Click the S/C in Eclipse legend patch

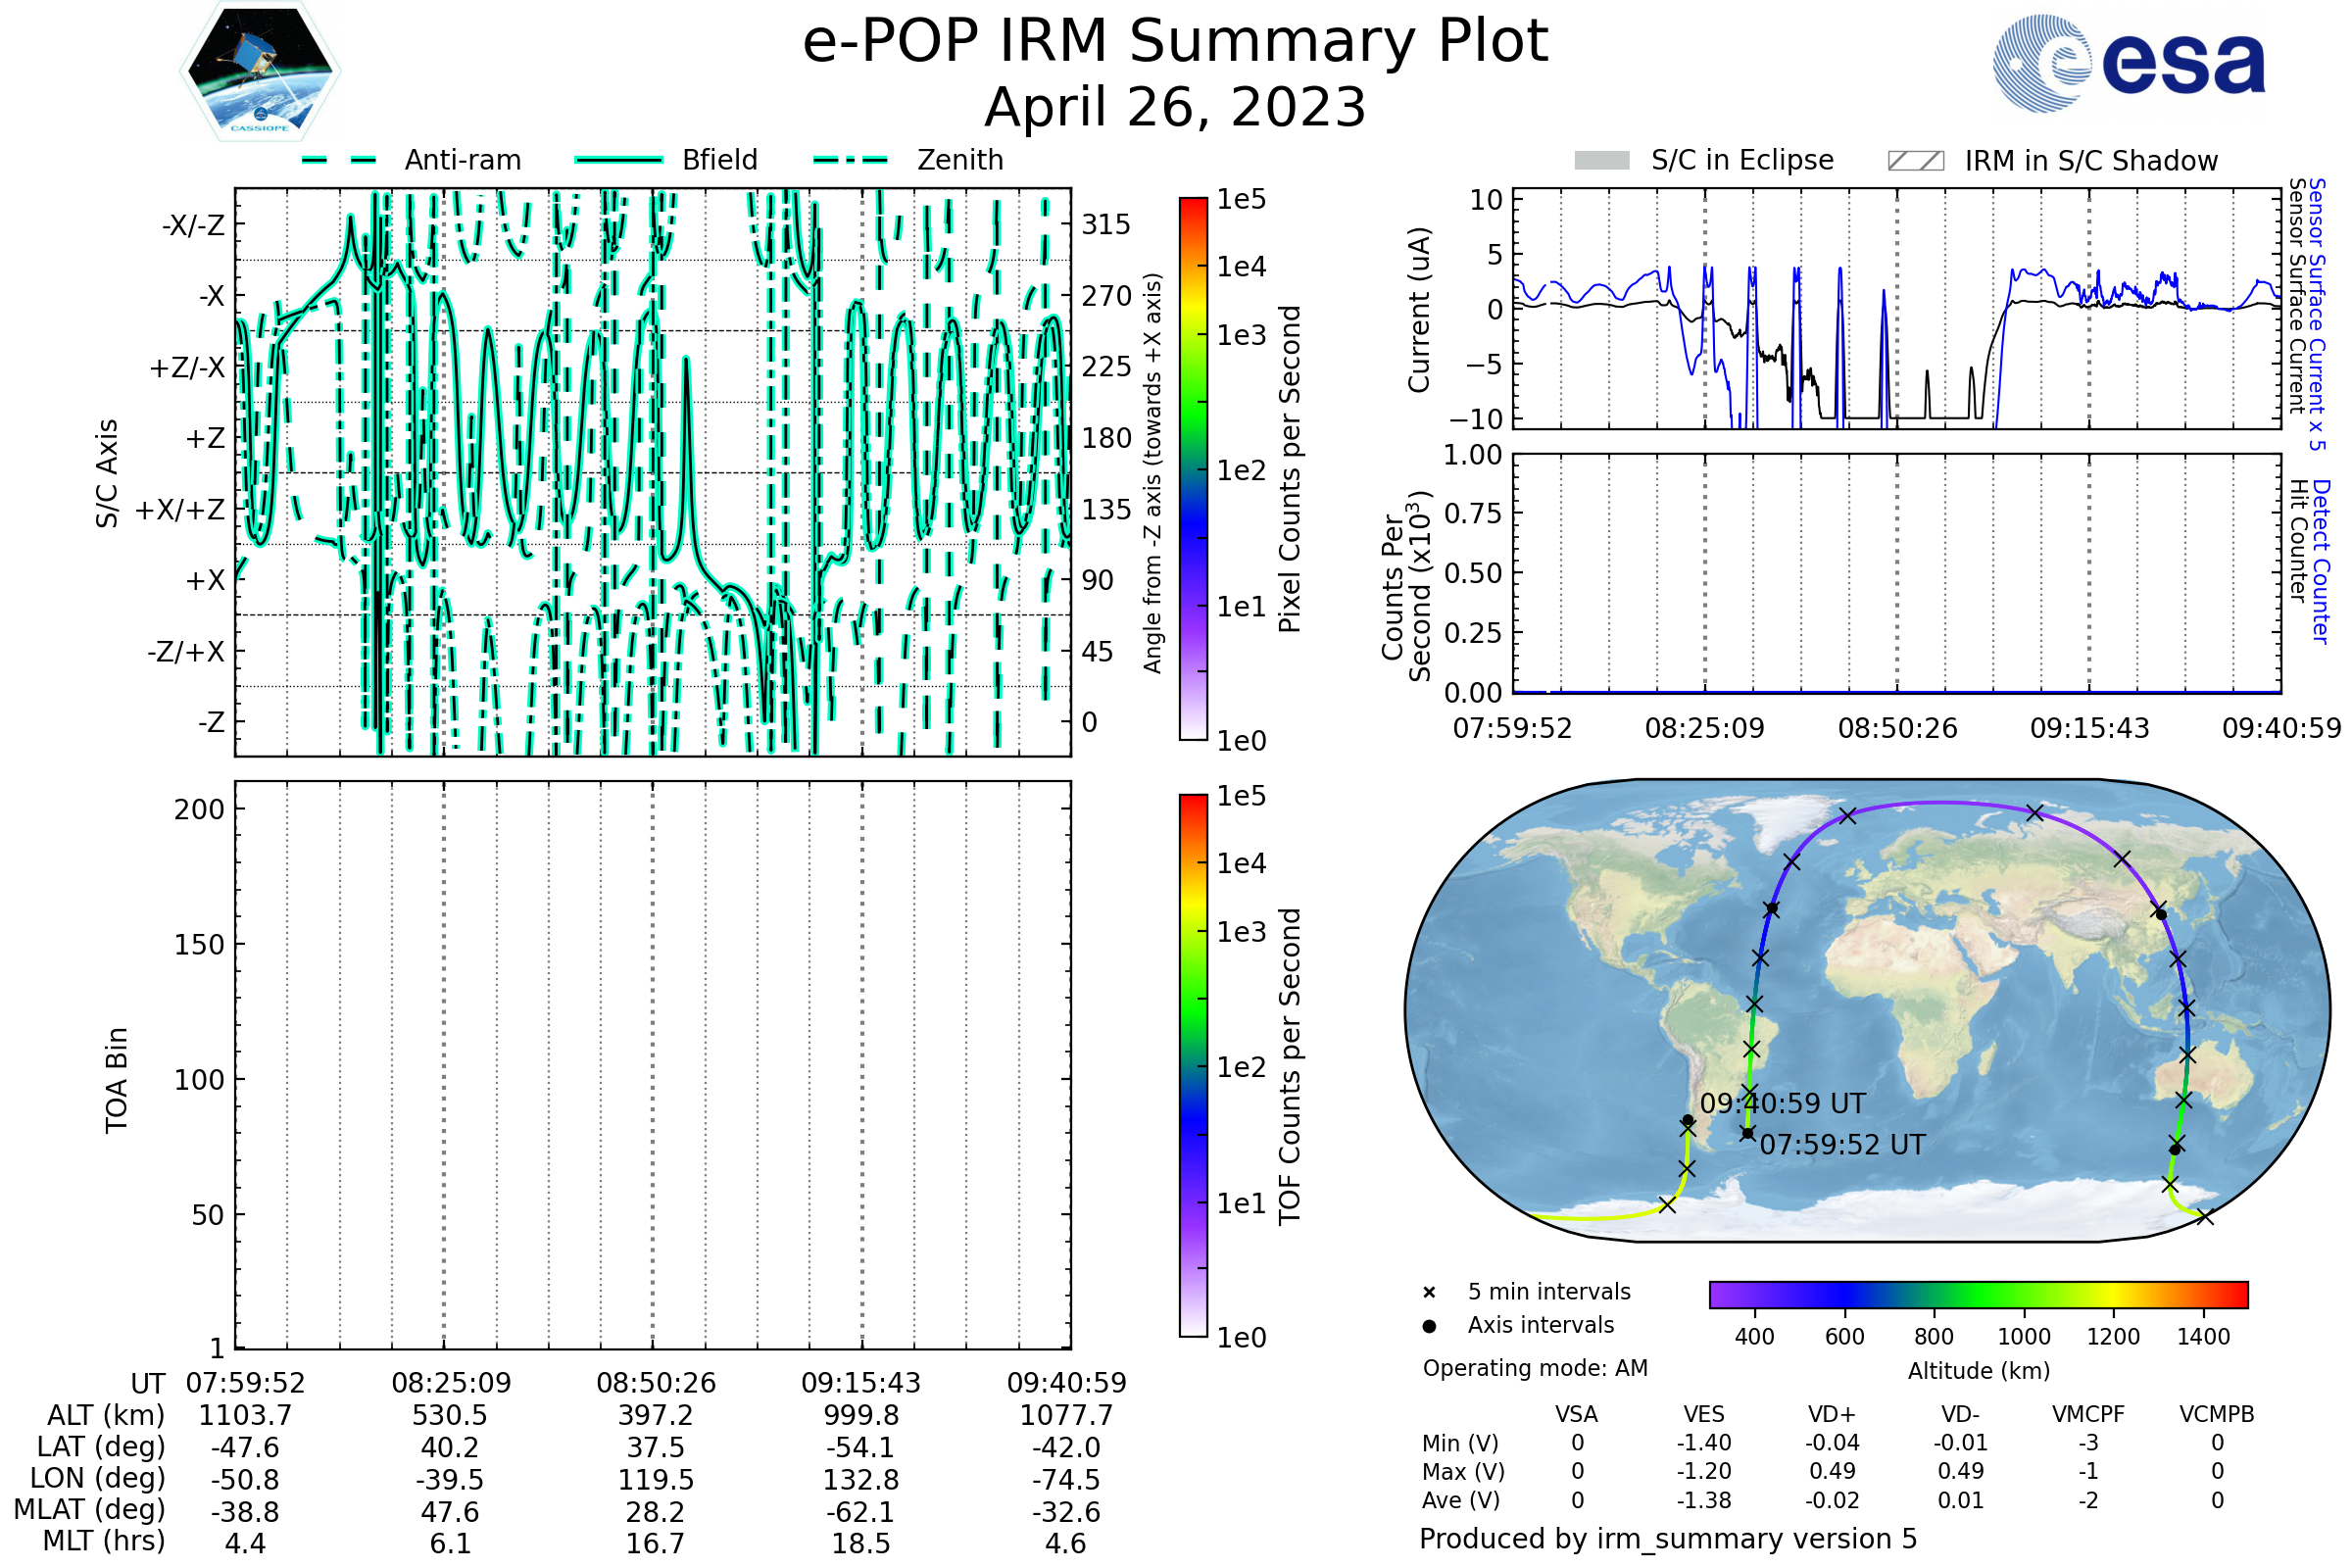pos(1601,161)
